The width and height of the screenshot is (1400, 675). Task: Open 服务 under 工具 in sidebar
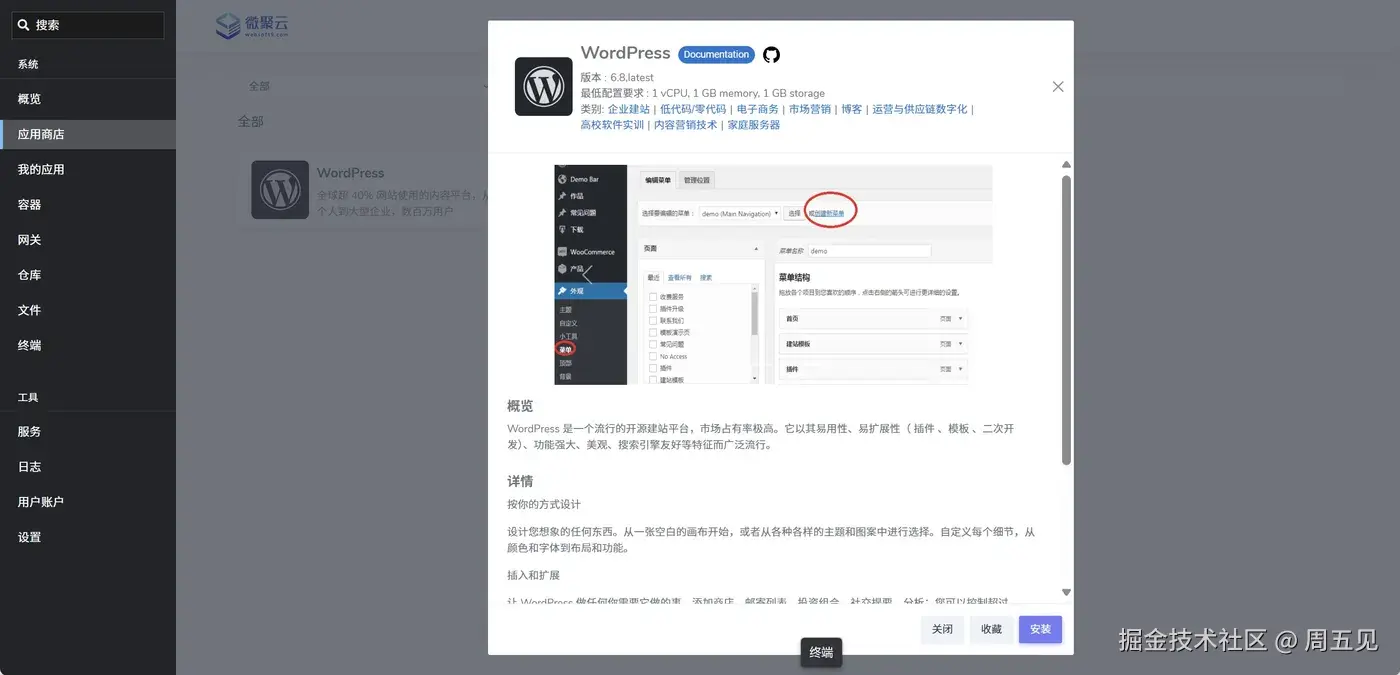pos(88,431)
